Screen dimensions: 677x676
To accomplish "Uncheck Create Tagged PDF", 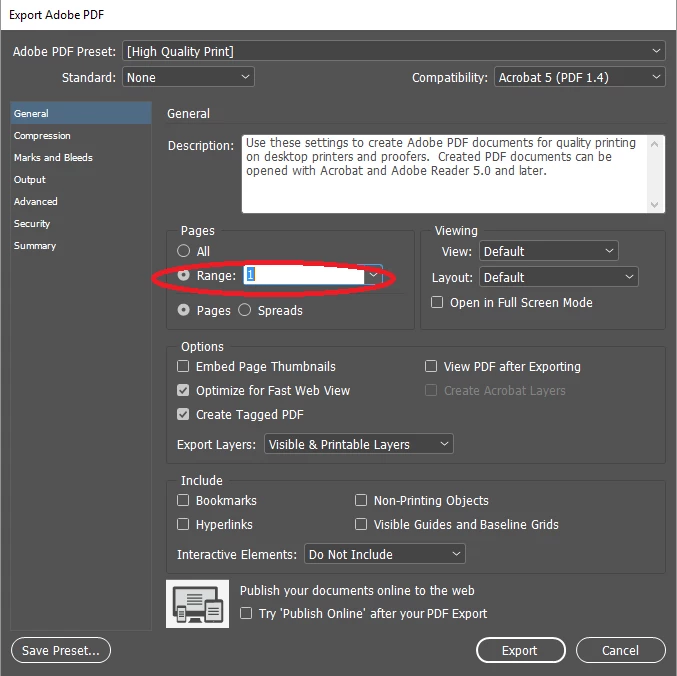I will [x=183, y=414].
